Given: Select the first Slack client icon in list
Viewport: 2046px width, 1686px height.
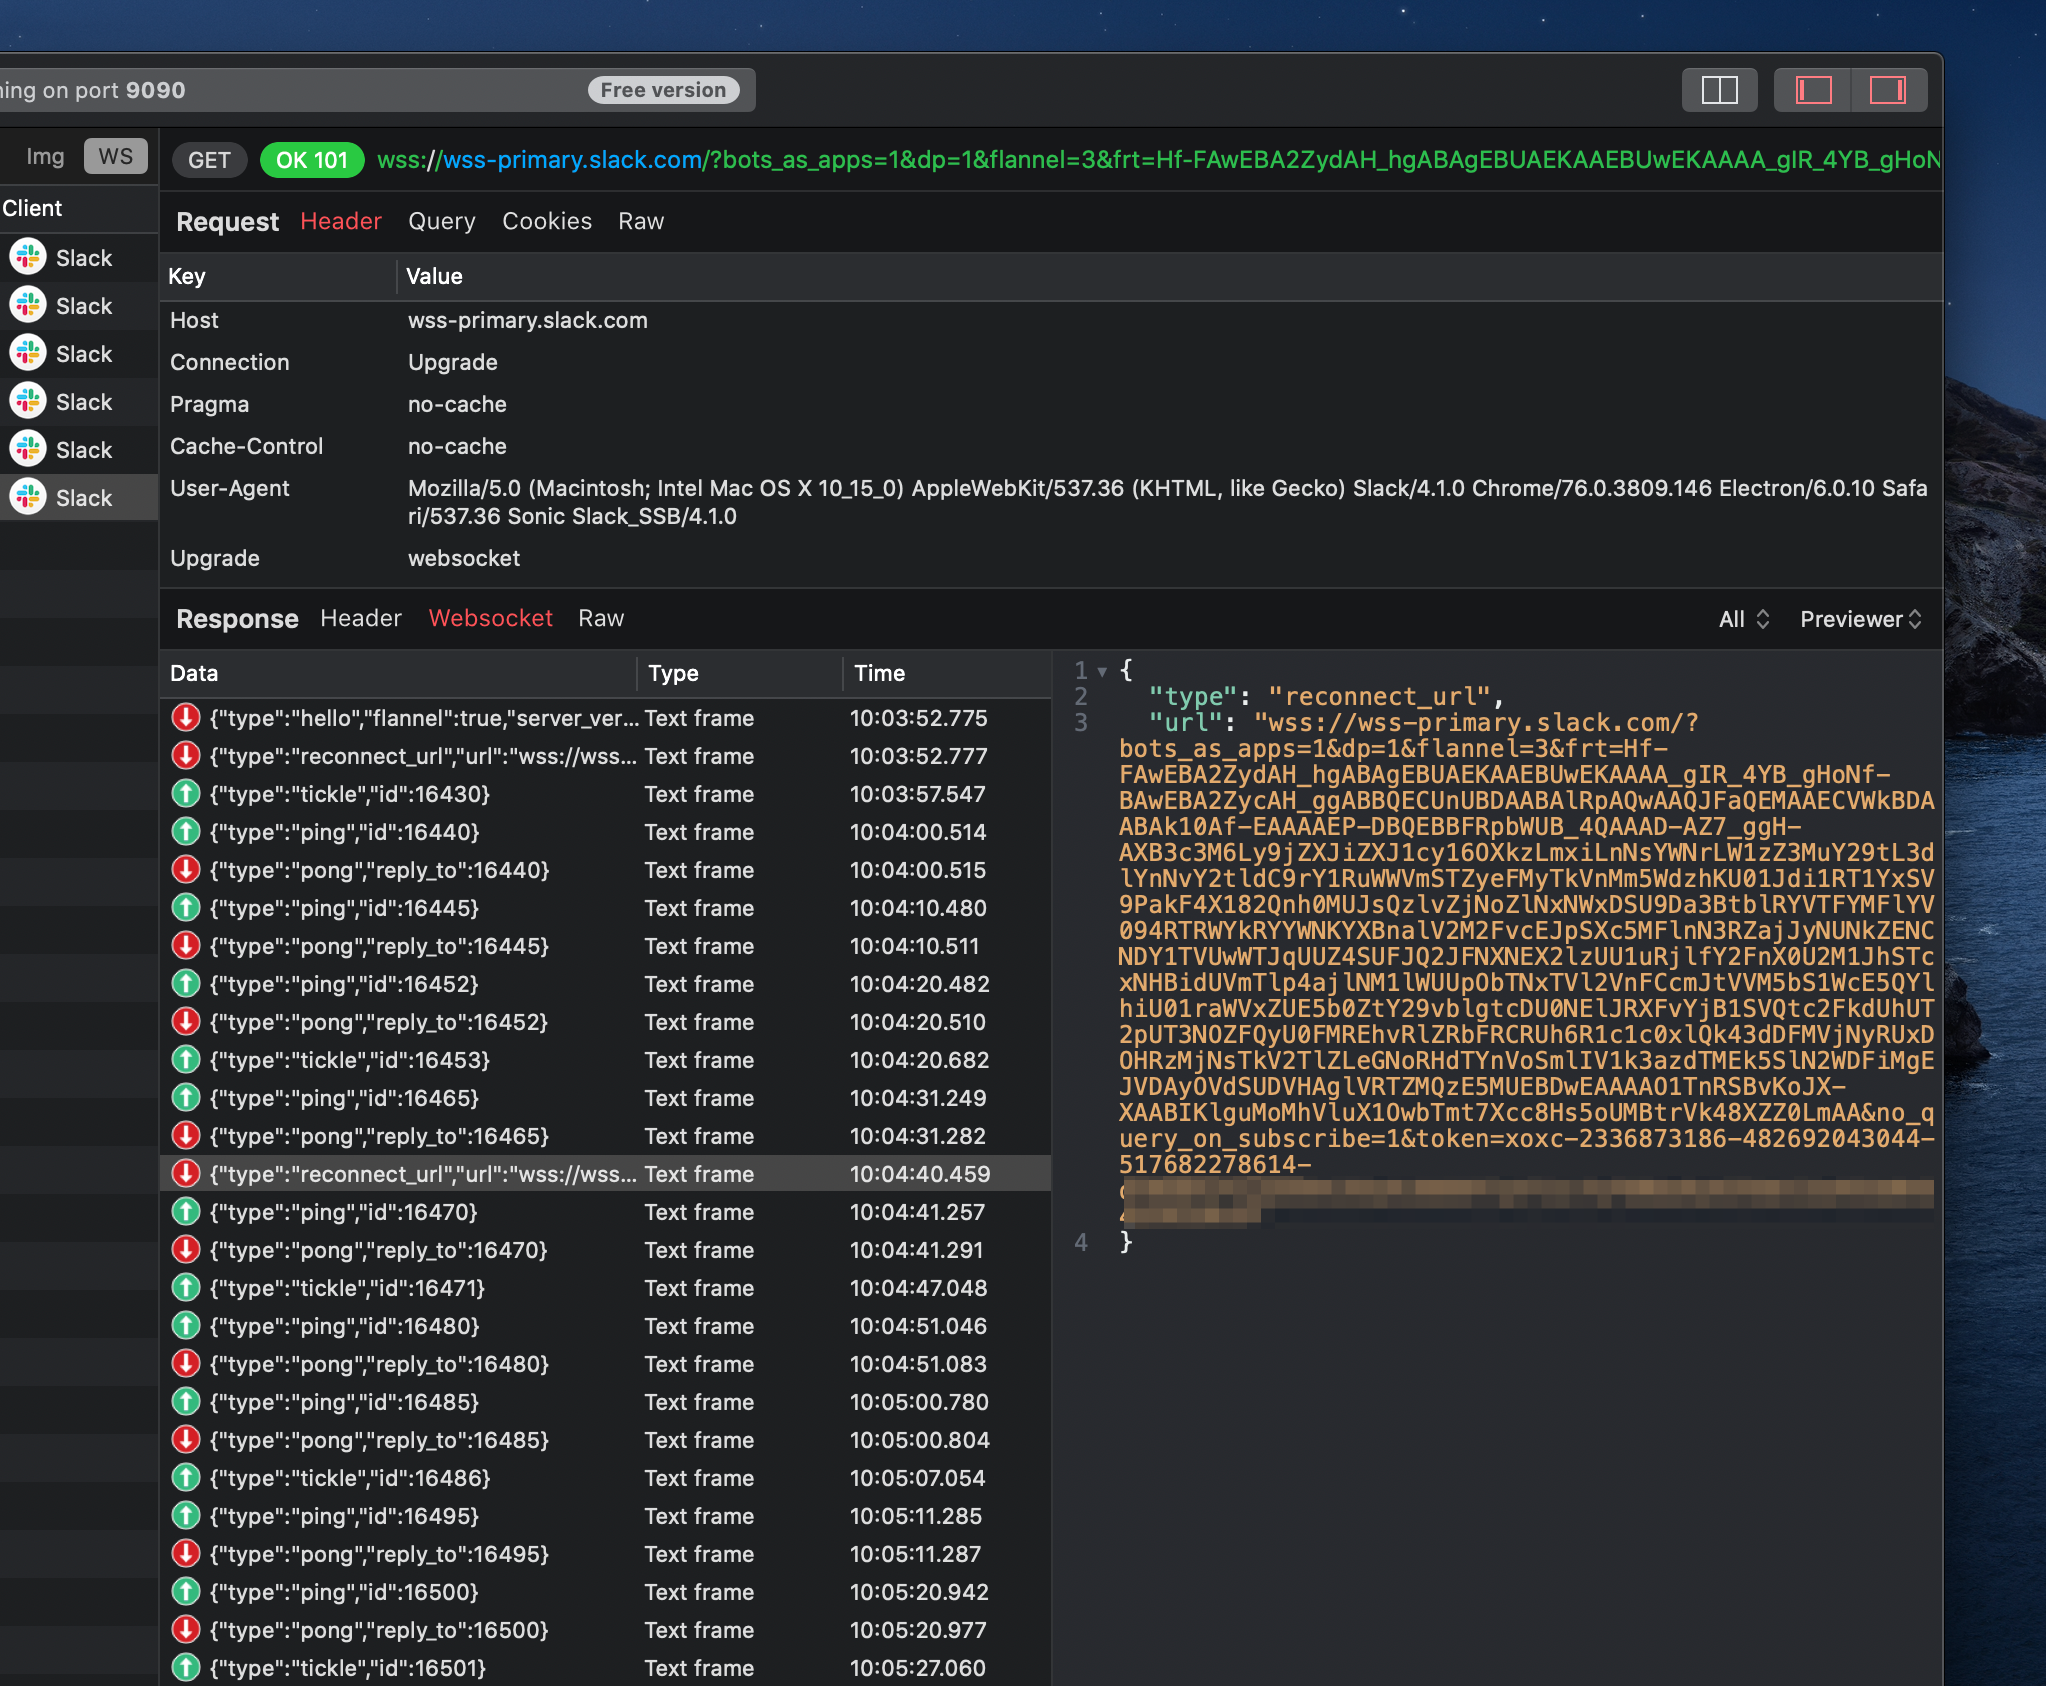Looking at the screenshot, I should tap(28, 257).
